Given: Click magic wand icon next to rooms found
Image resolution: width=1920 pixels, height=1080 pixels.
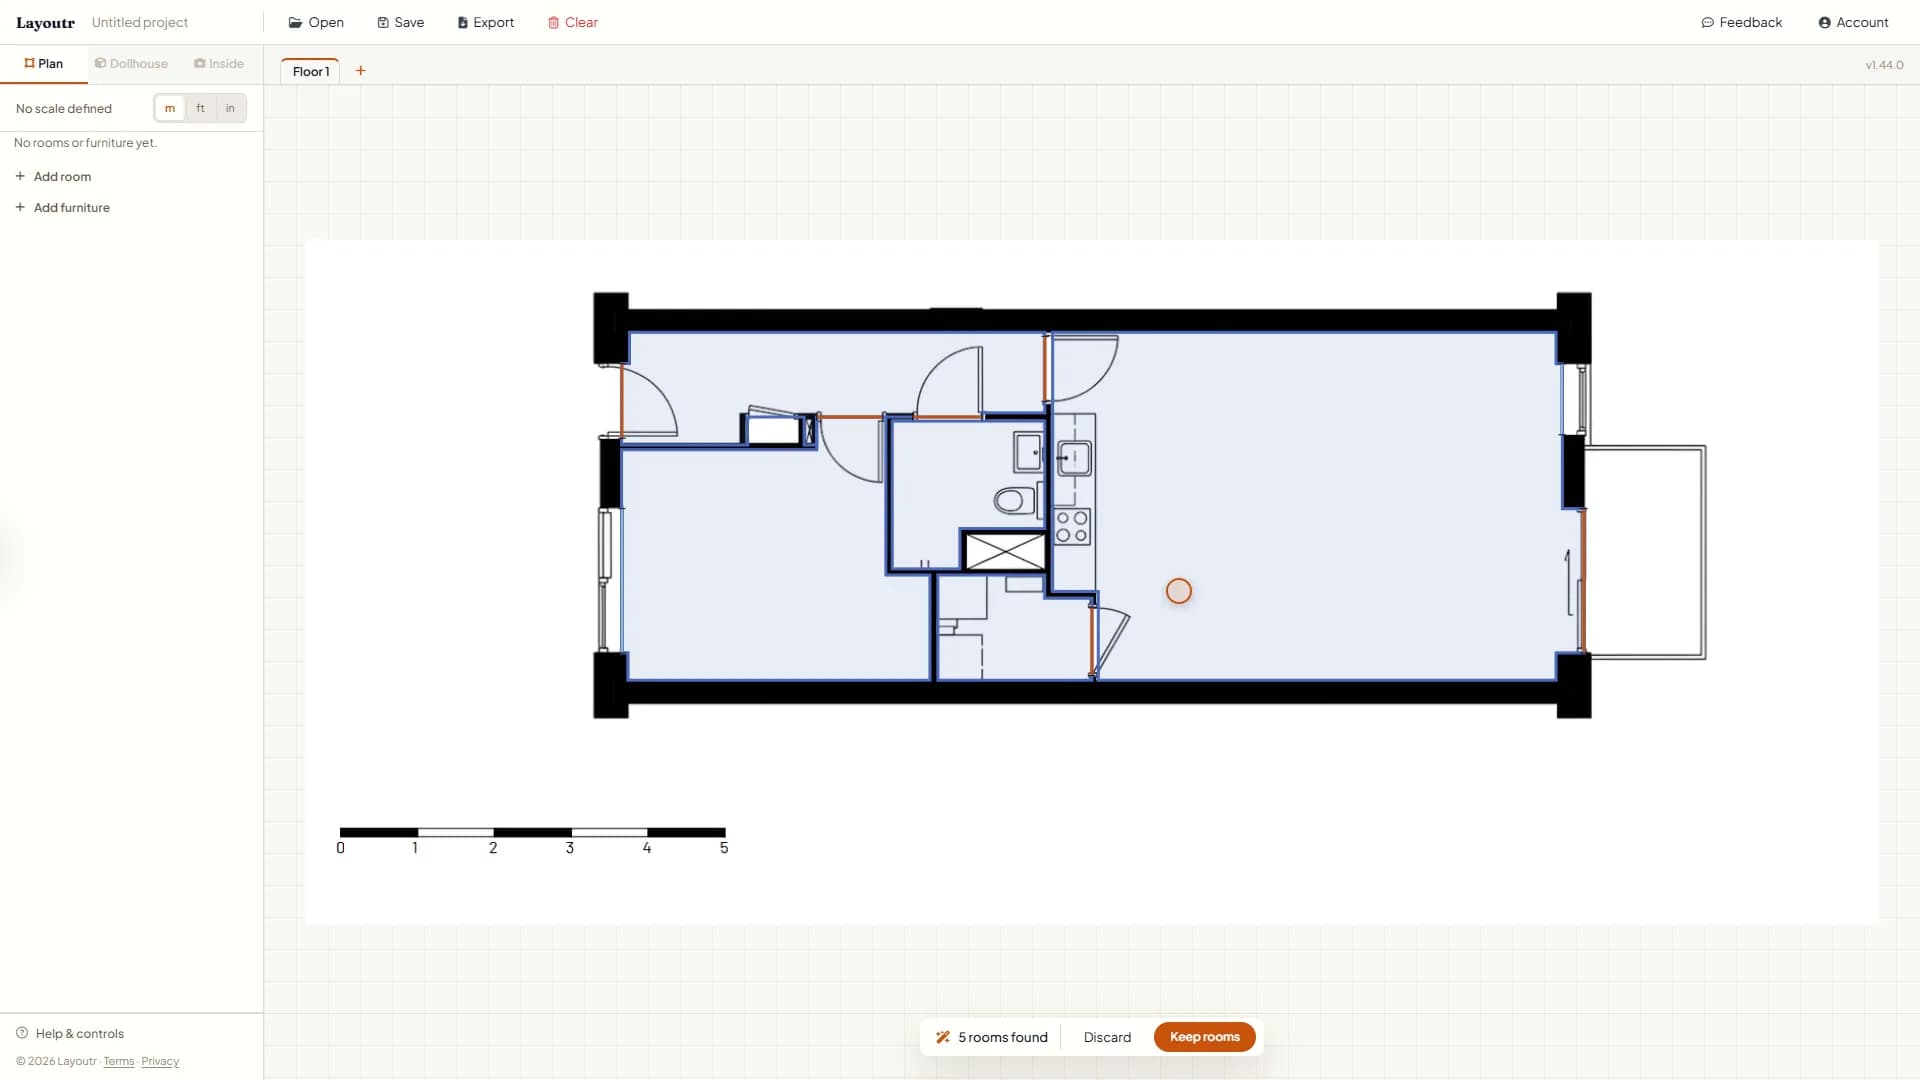Looking at the screenshot, I should (x=942, y=1037).
